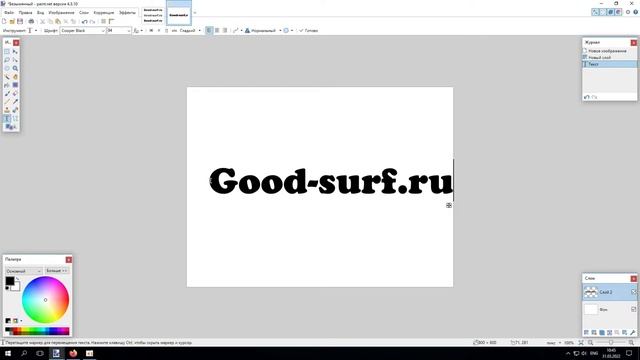Click the Duplicate Layer icon
Image resolution: width=640 pixels, height=360 pixels.
click(x=602, y=333)
